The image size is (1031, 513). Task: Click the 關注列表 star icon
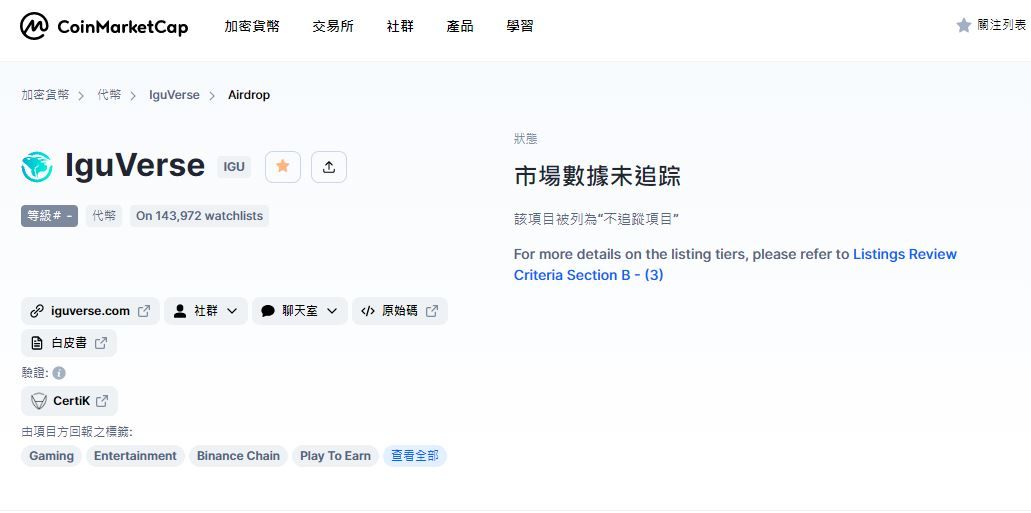click(x=964, y=26)
